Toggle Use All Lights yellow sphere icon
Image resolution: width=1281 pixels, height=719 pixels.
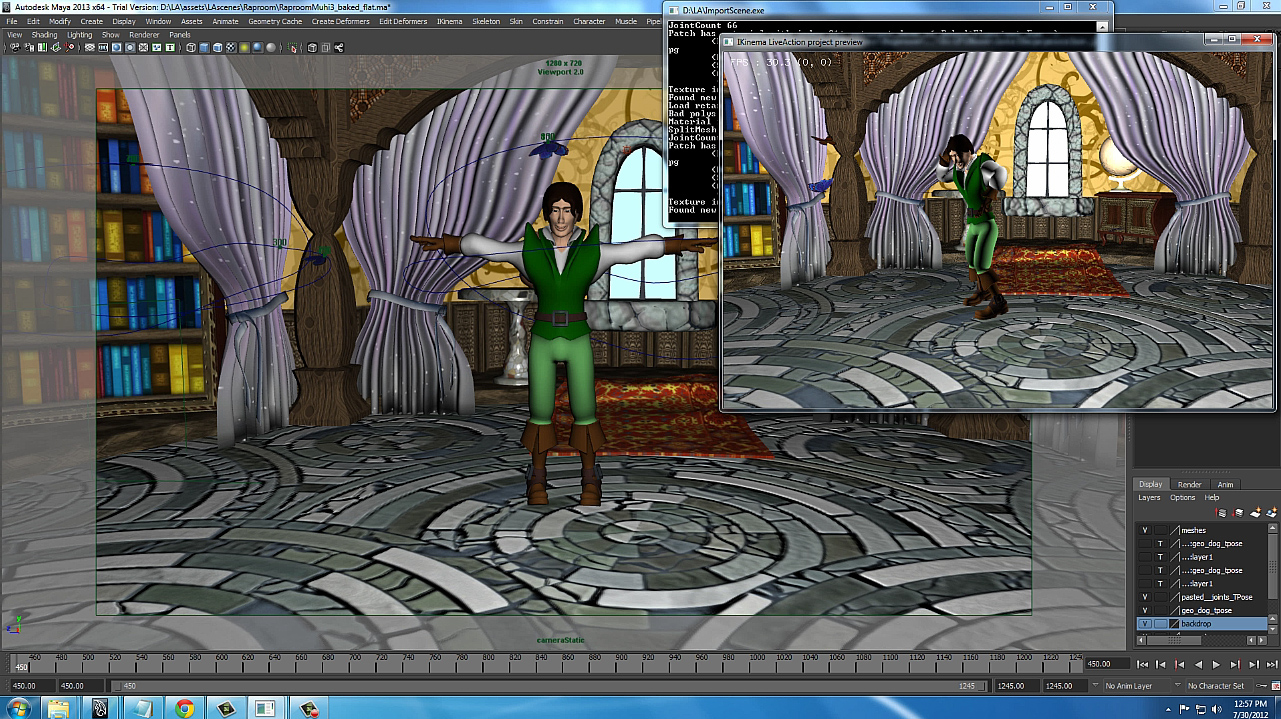point(244,47)
